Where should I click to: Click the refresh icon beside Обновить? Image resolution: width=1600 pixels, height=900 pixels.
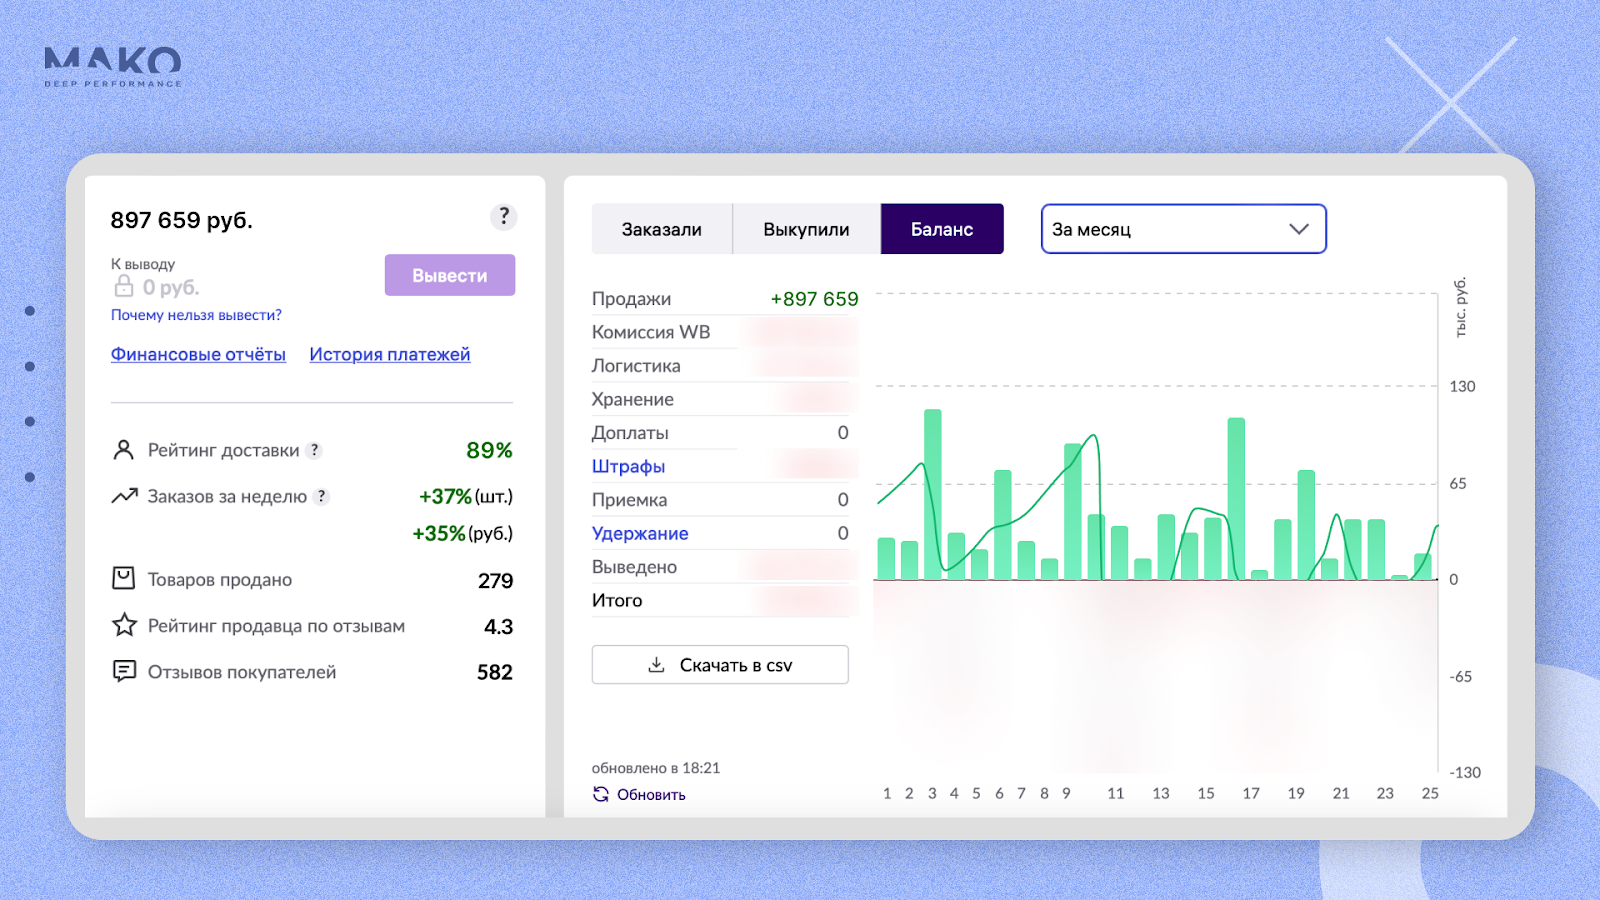[x=601, y=794]
